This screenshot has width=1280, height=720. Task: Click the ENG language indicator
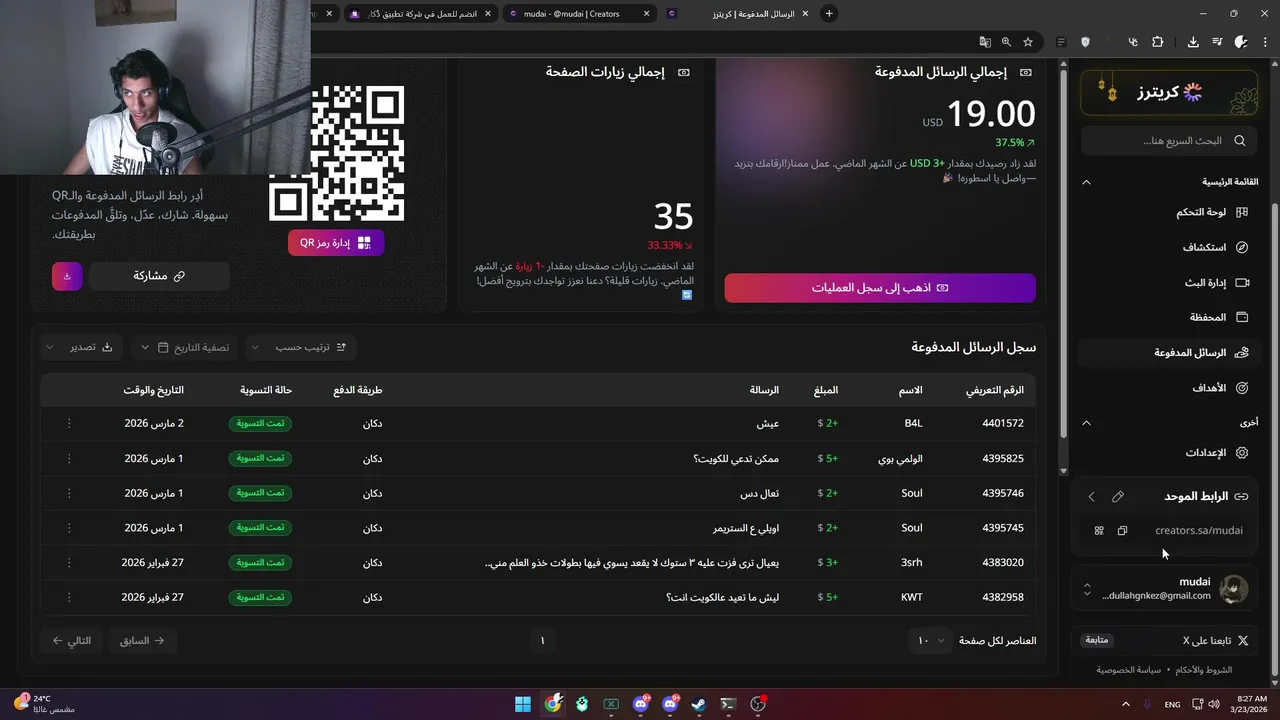(1172, 704)
